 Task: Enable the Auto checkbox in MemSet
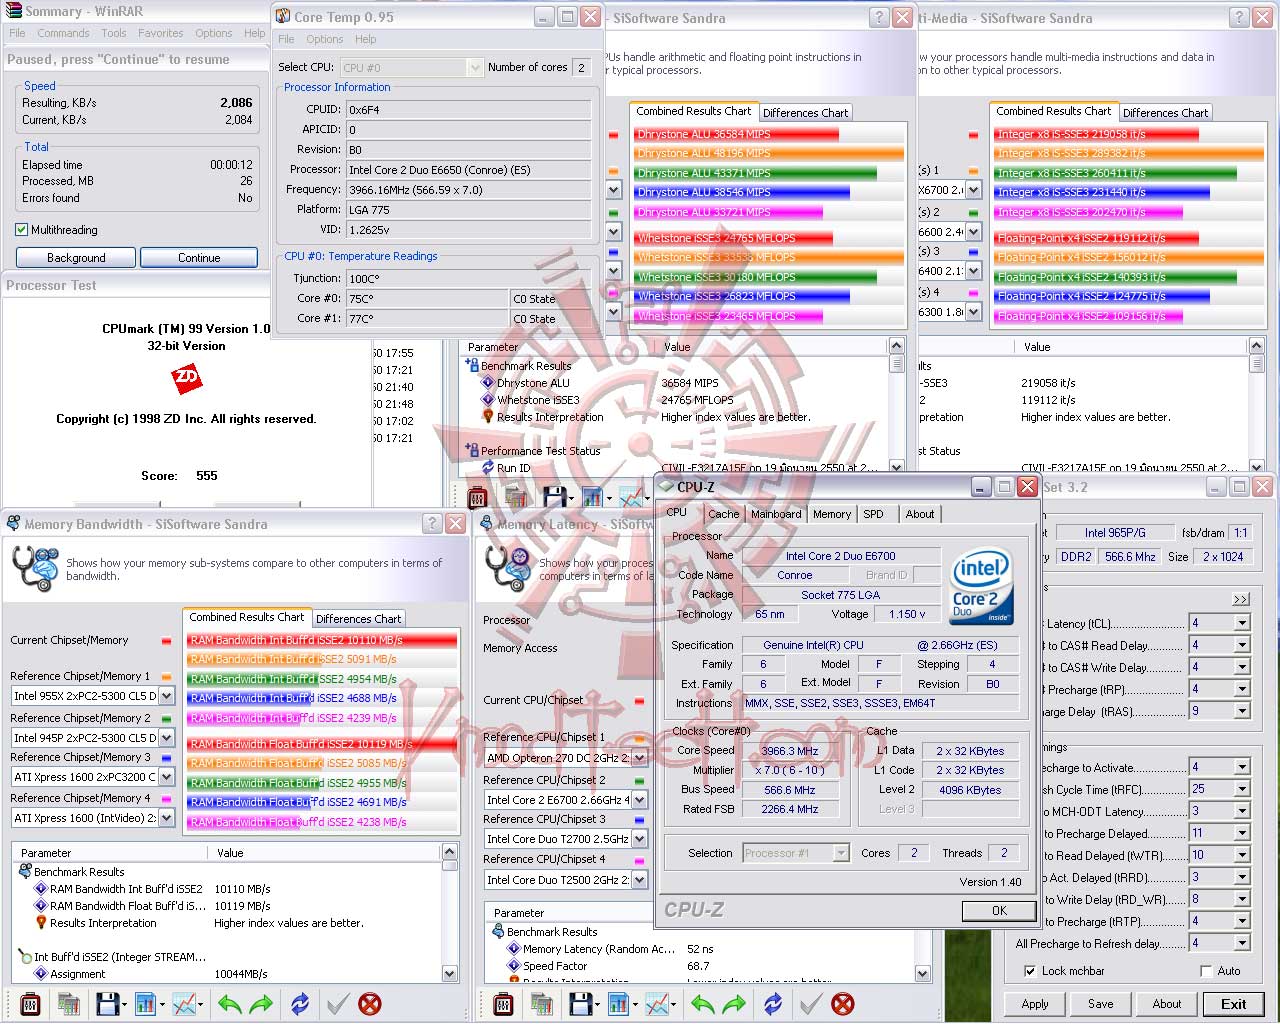point(1206,971)
